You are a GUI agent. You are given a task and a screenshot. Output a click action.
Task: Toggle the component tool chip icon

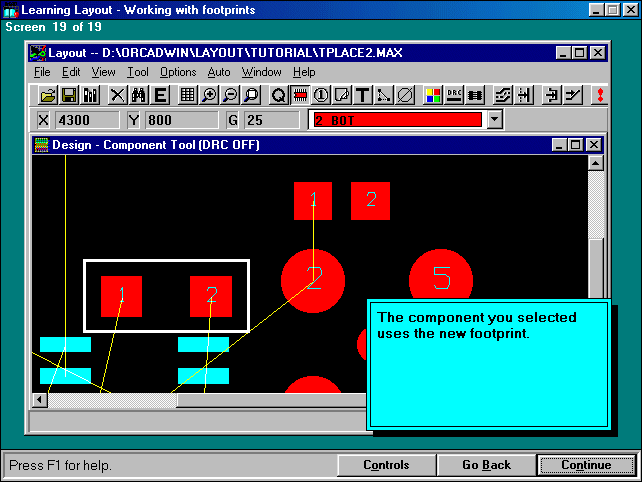(x=299, y=95)
